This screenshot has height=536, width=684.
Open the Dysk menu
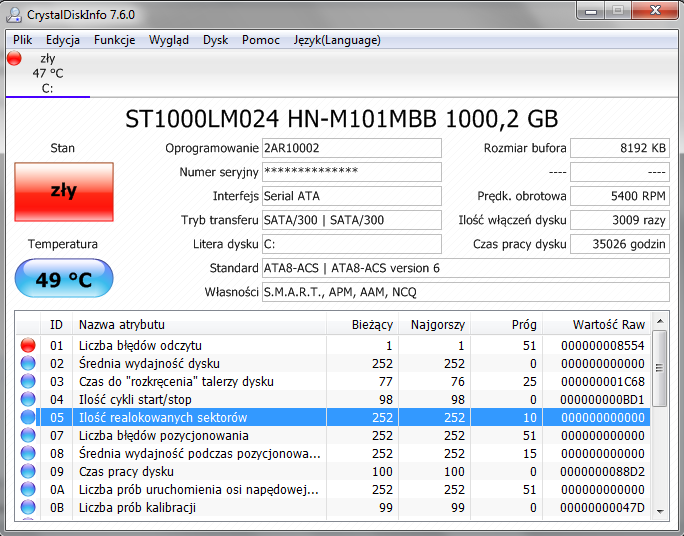coord(215,40)
